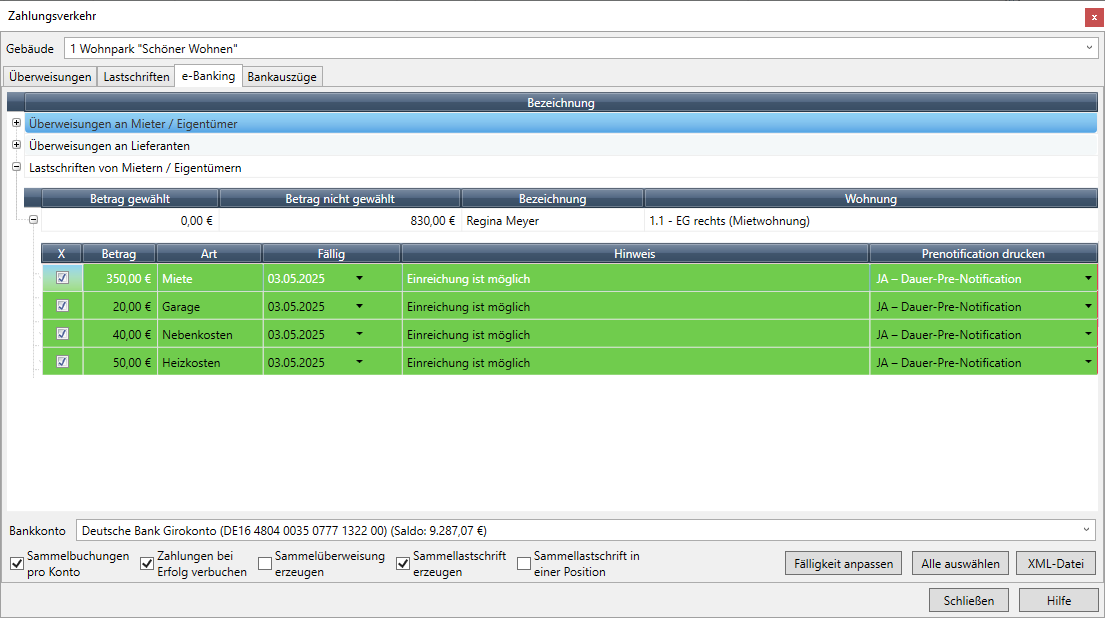Toggle the Heizkosten row checkbox
Screen dimensions: 1105x618
62,362
